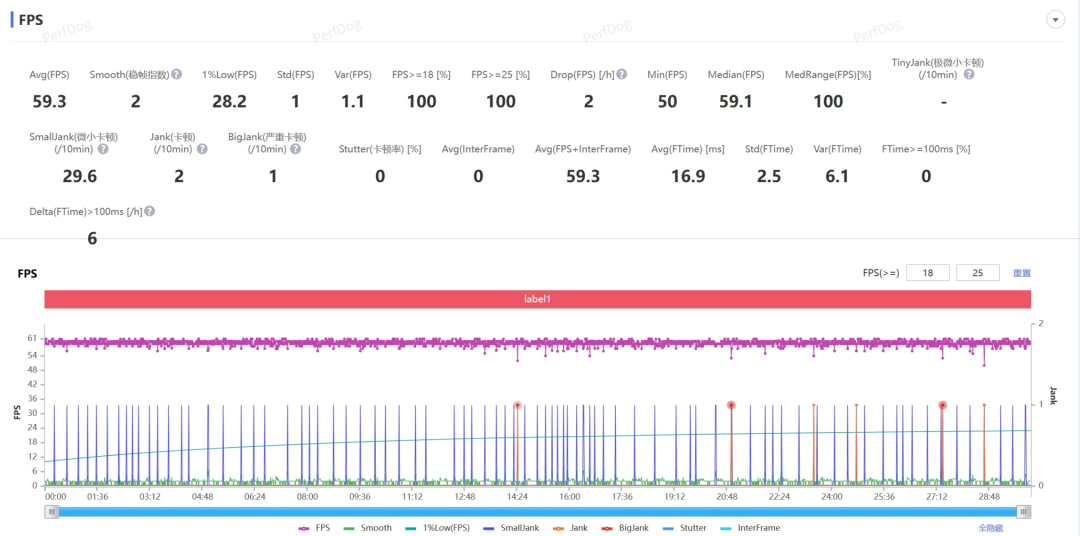Click help icon next to Jank(卡顿) (/10min)
This screenshot has width=1080, height=536.
click(x=202, y=149)
